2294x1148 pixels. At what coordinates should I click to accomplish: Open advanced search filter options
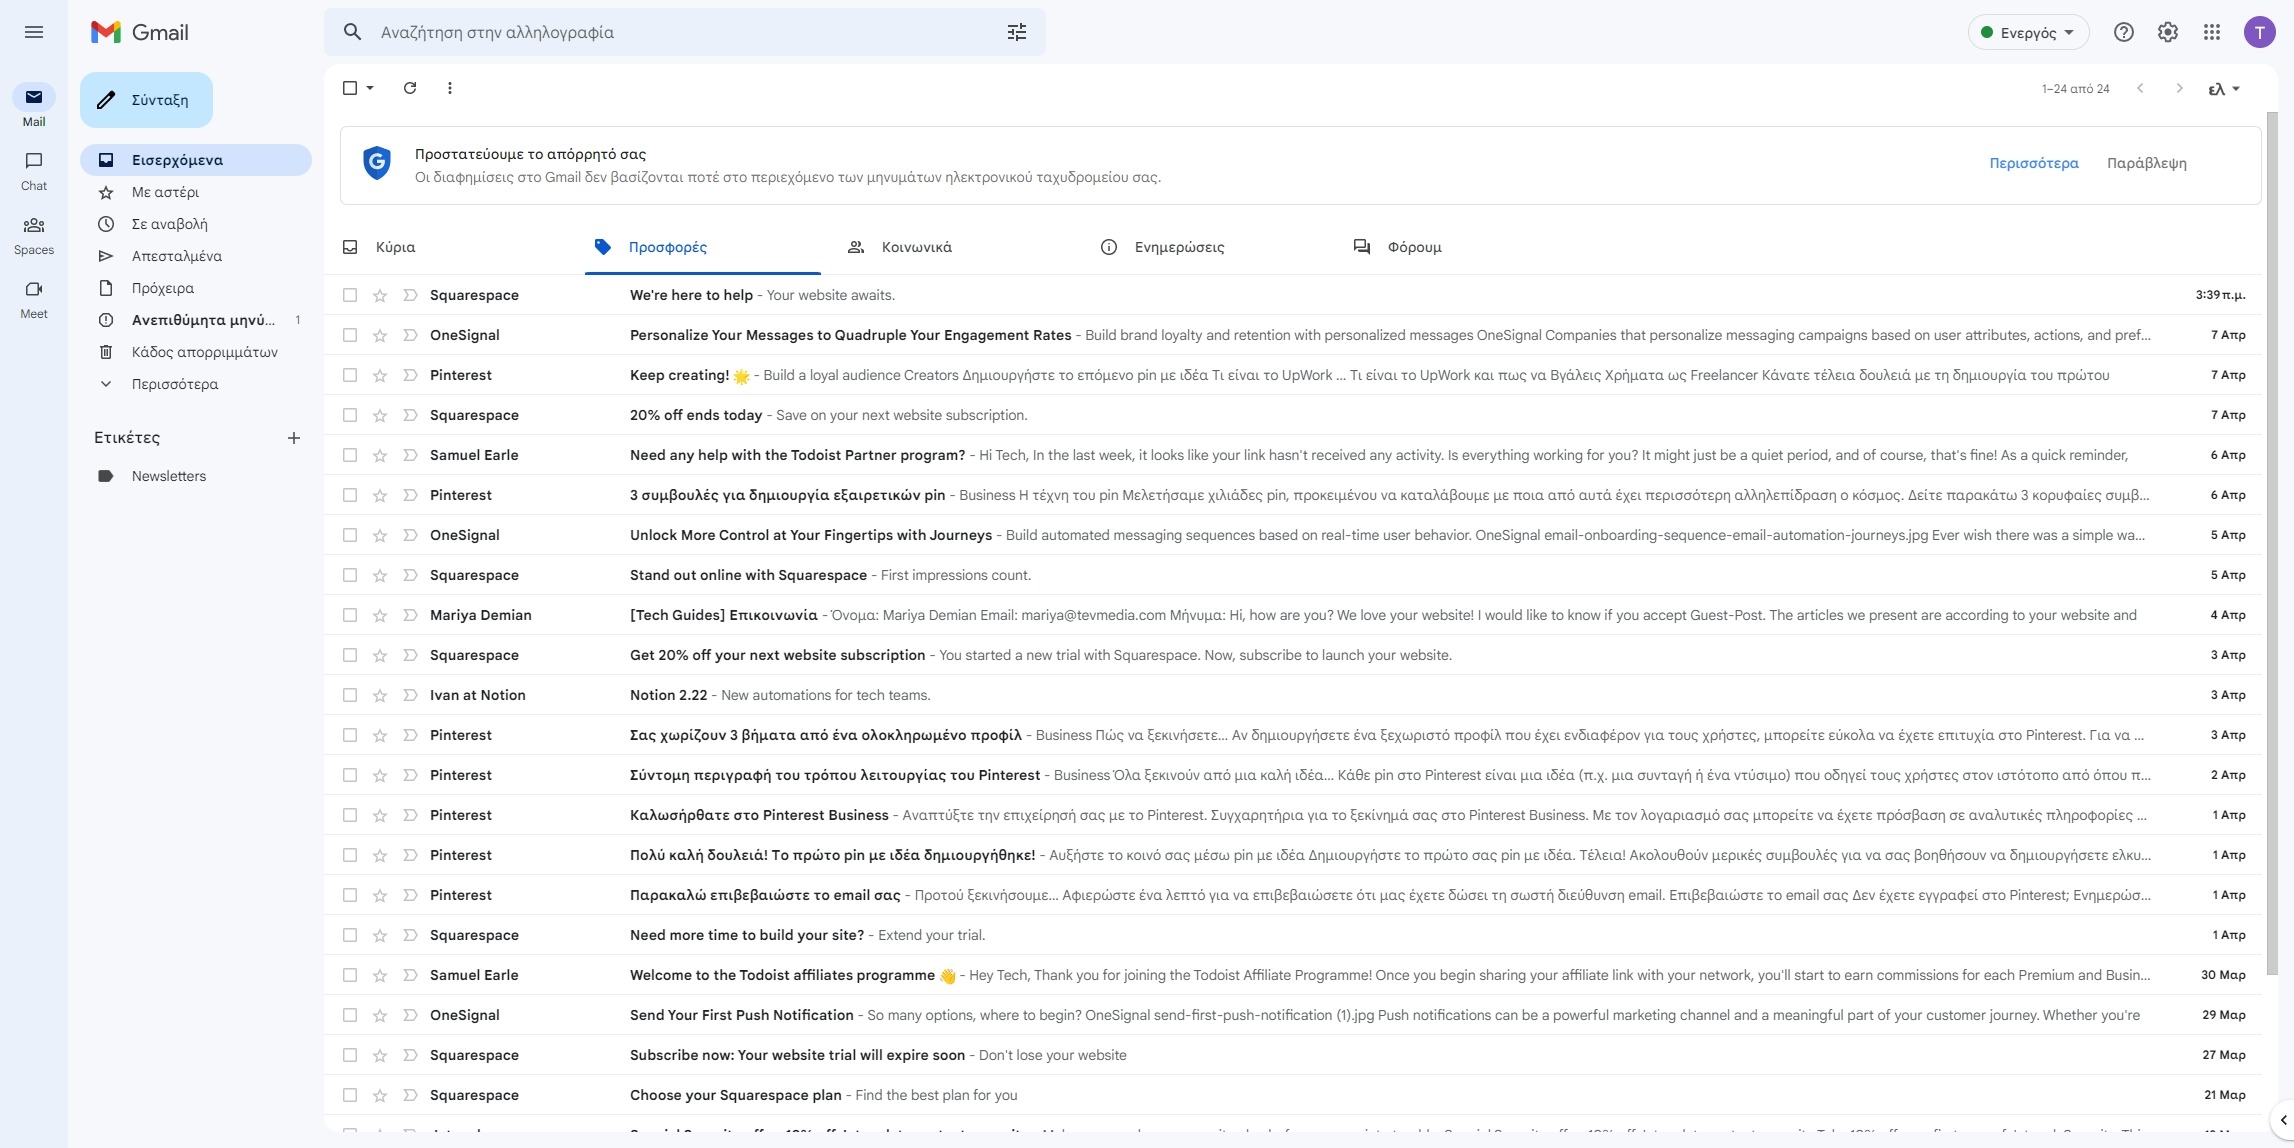[x=1016, y=31]
